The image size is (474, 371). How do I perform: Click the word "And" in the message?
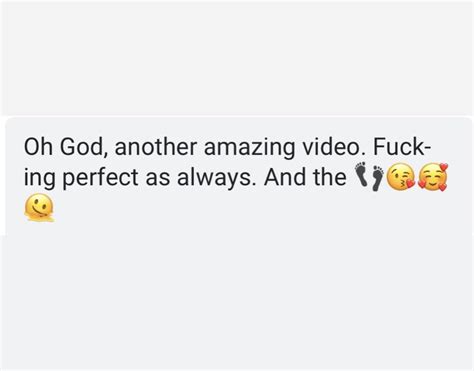coord(286,177)
